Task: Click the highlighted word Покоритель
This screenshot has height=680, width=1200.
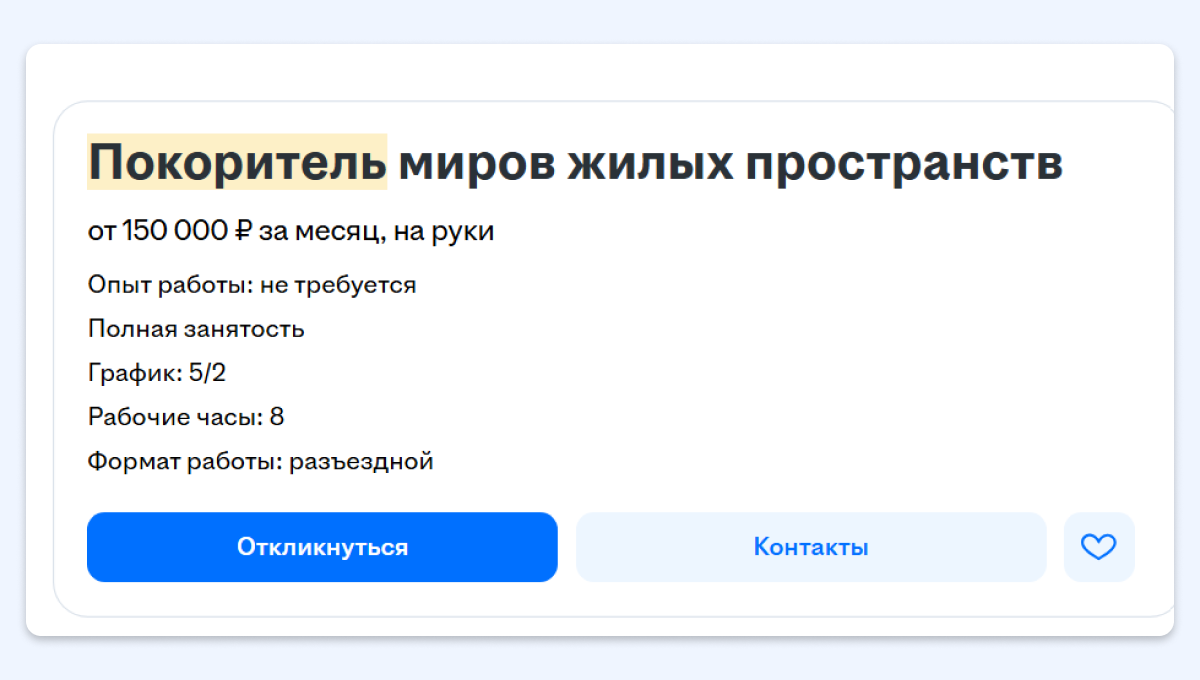Action: pos(237,163)
